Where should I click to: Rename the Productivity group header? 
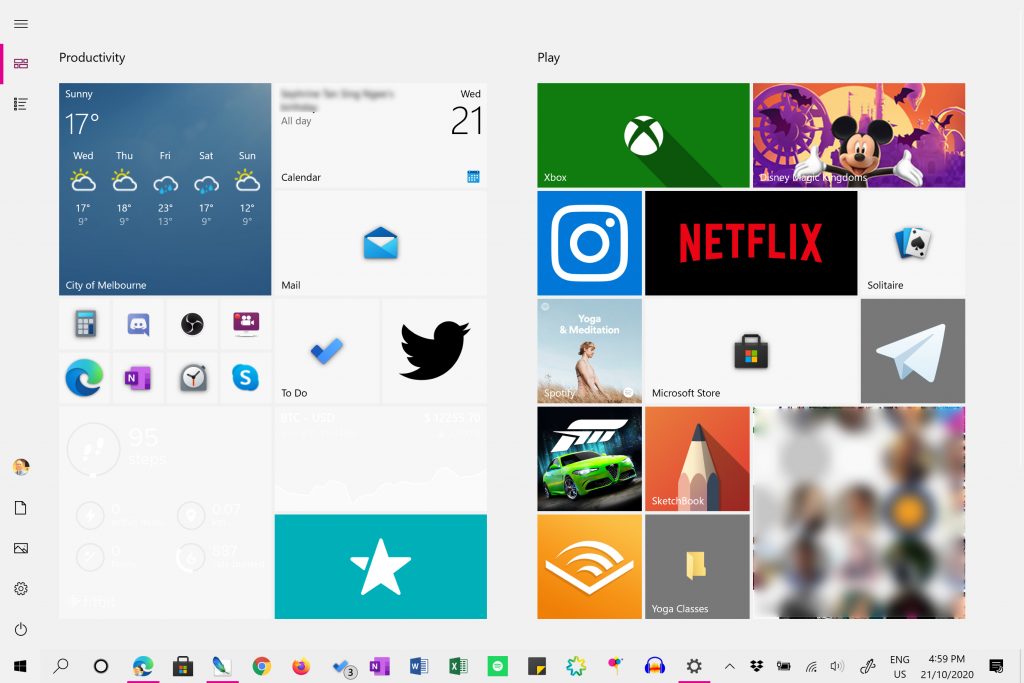92,57
